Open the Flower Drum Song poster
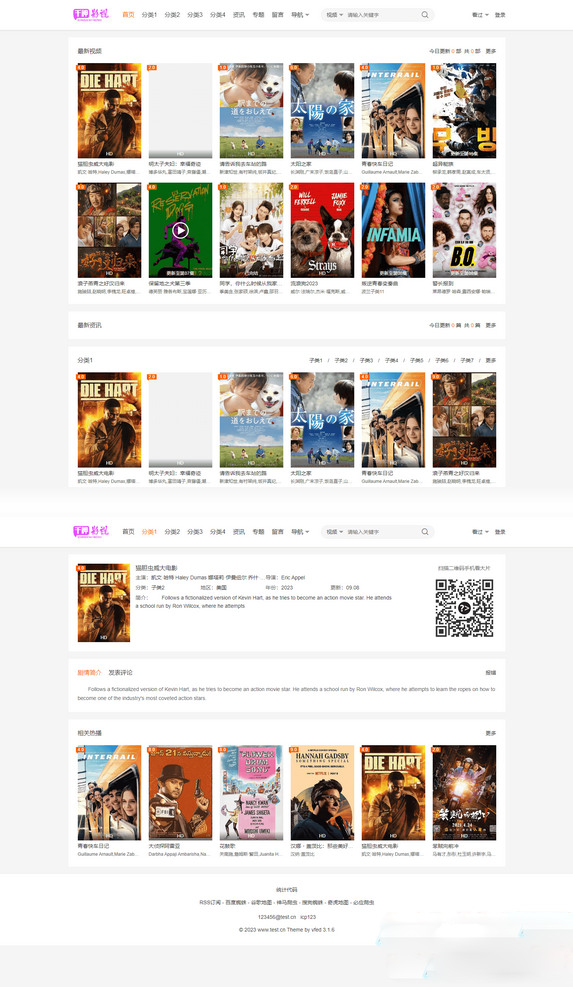573x987 pixels. coord(251,792)
